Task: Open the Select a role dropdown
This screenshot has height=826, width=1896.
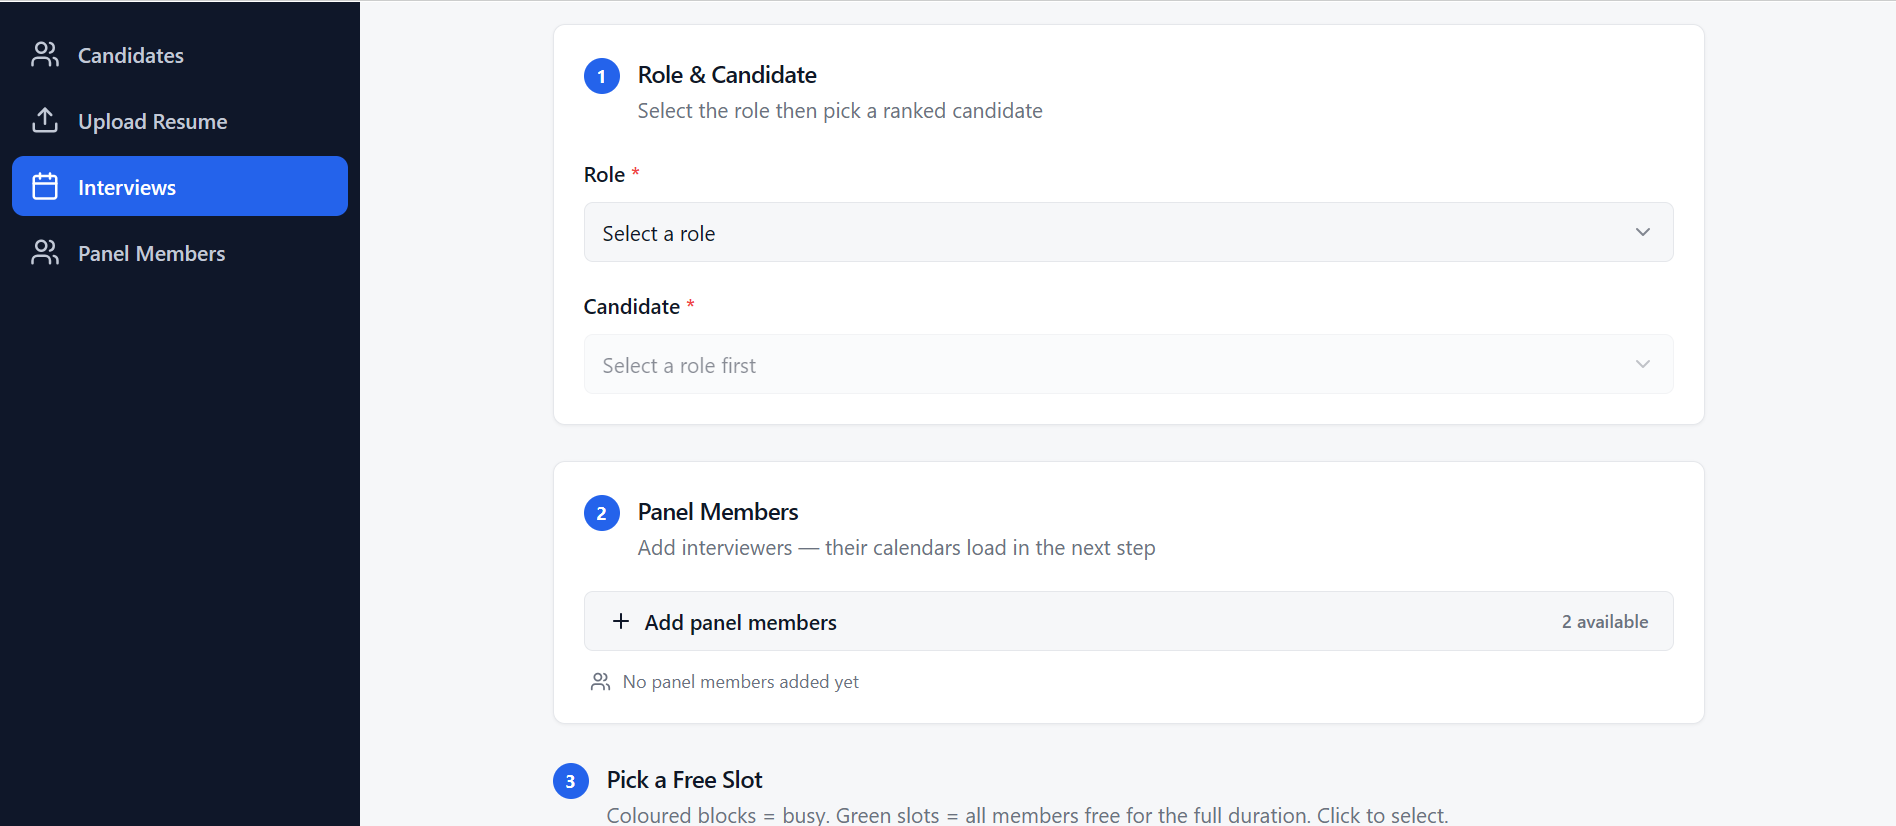Action: [1127, 233]
